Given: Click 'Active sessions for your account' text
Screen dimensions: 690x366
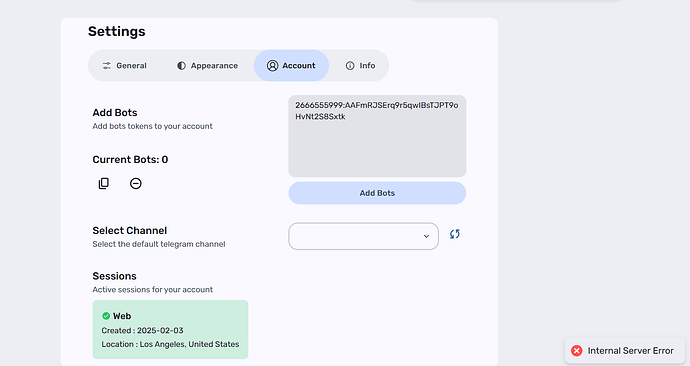Looking at the screenshot, I should (x=153, y=289).
